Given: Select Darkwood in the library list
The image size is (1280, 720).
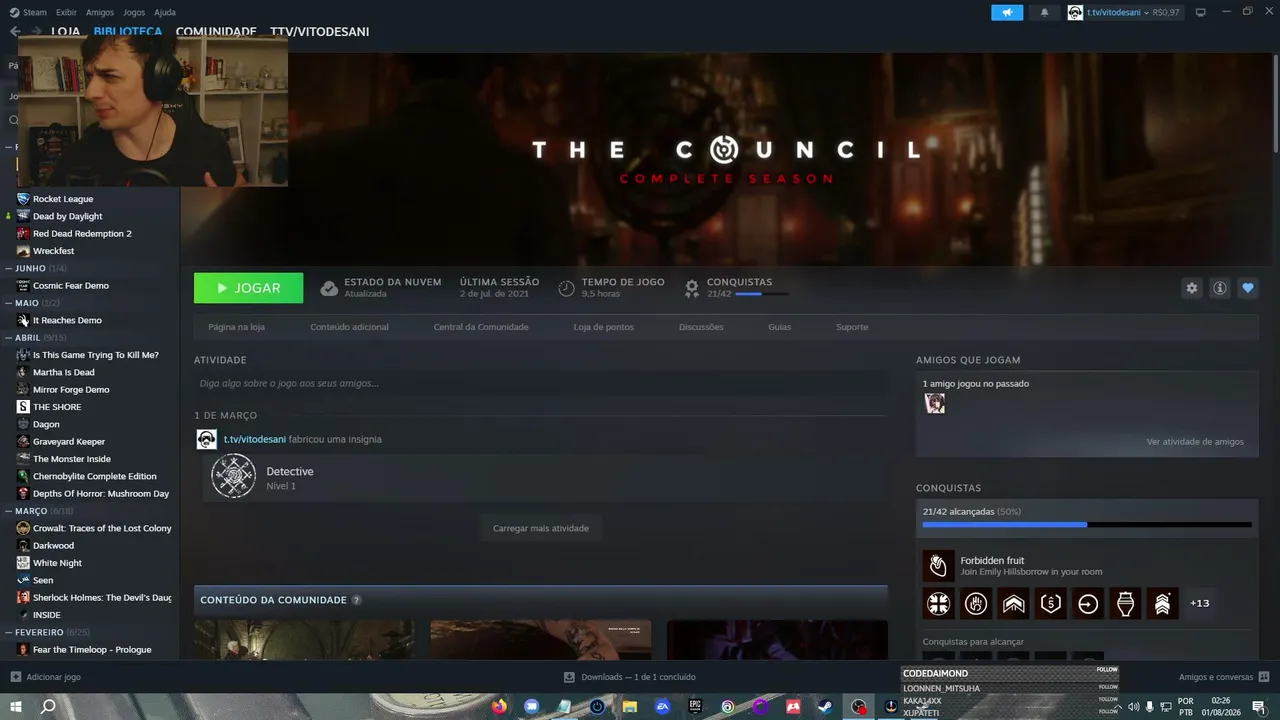Looking at the screenshot, I should click(54, 546).
